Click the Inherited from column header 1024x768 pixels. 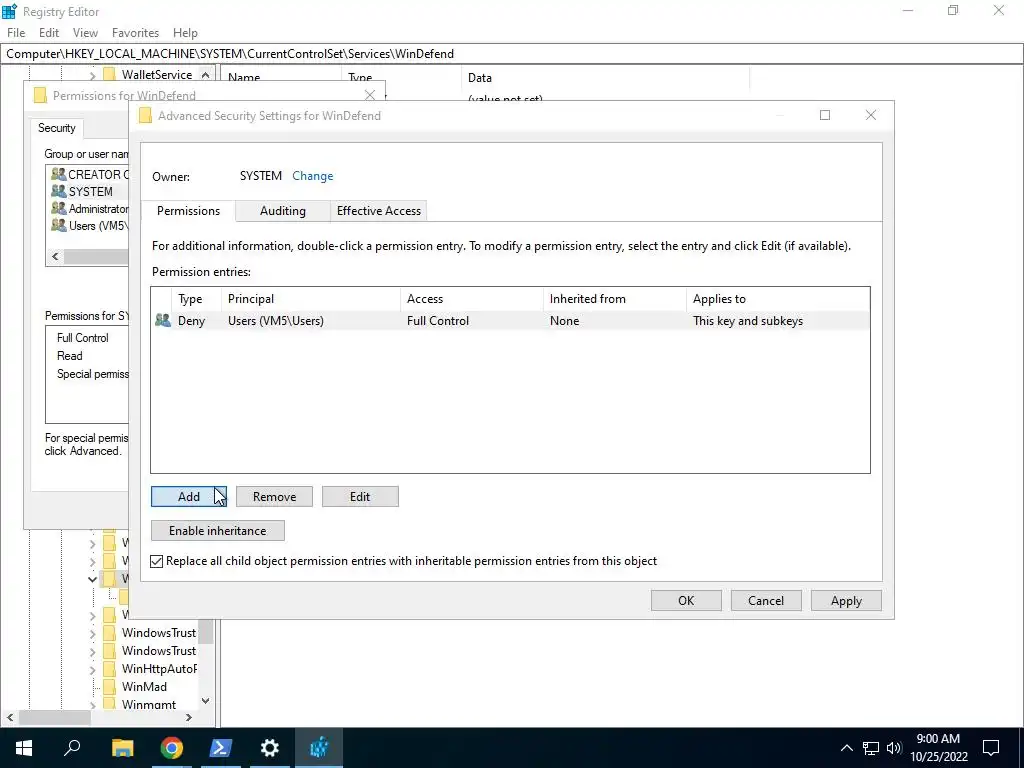[x=615, y=298]
